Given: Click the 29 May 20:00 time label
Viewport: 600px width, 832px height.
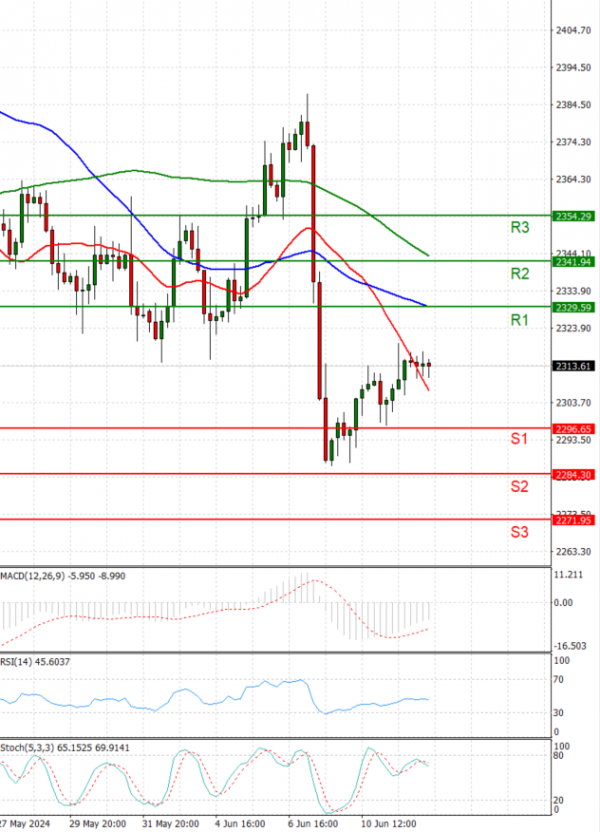Looking at the screenshot, I should 98,824.
